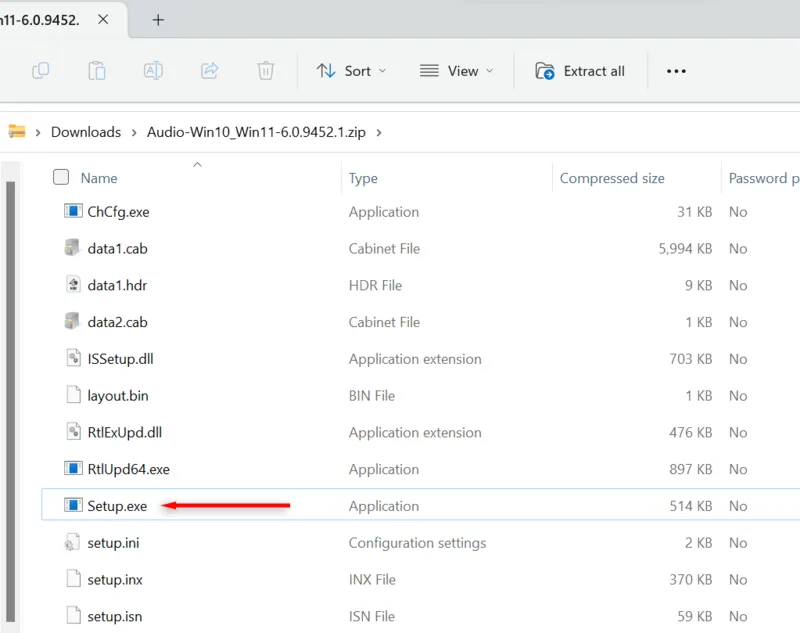
Task: Open the See more ellipsis menu
Action: [675, 70]
